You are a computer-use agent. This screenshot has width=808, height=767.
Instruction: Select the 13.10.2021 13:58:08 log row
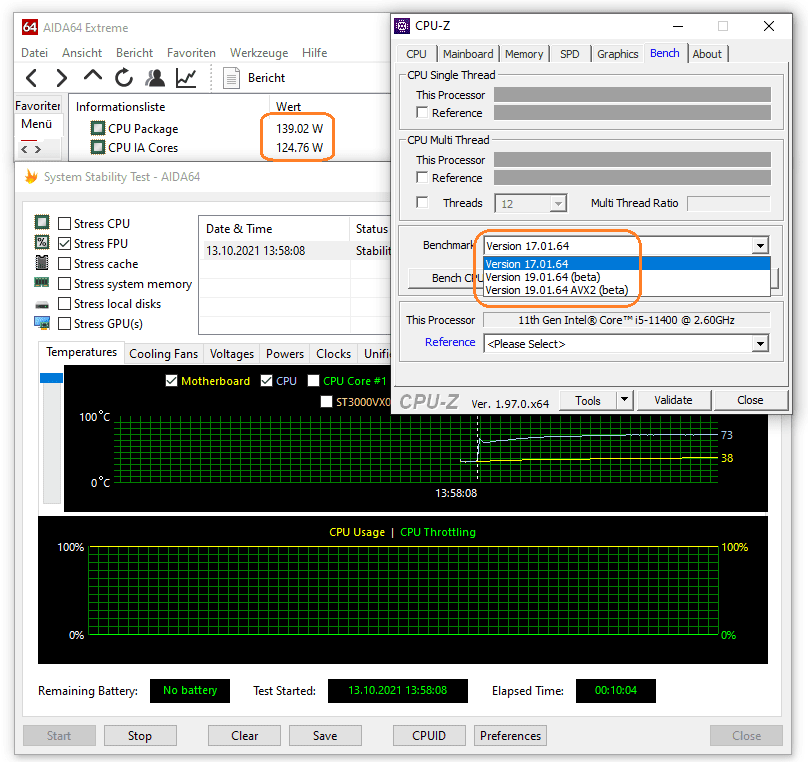297,251
